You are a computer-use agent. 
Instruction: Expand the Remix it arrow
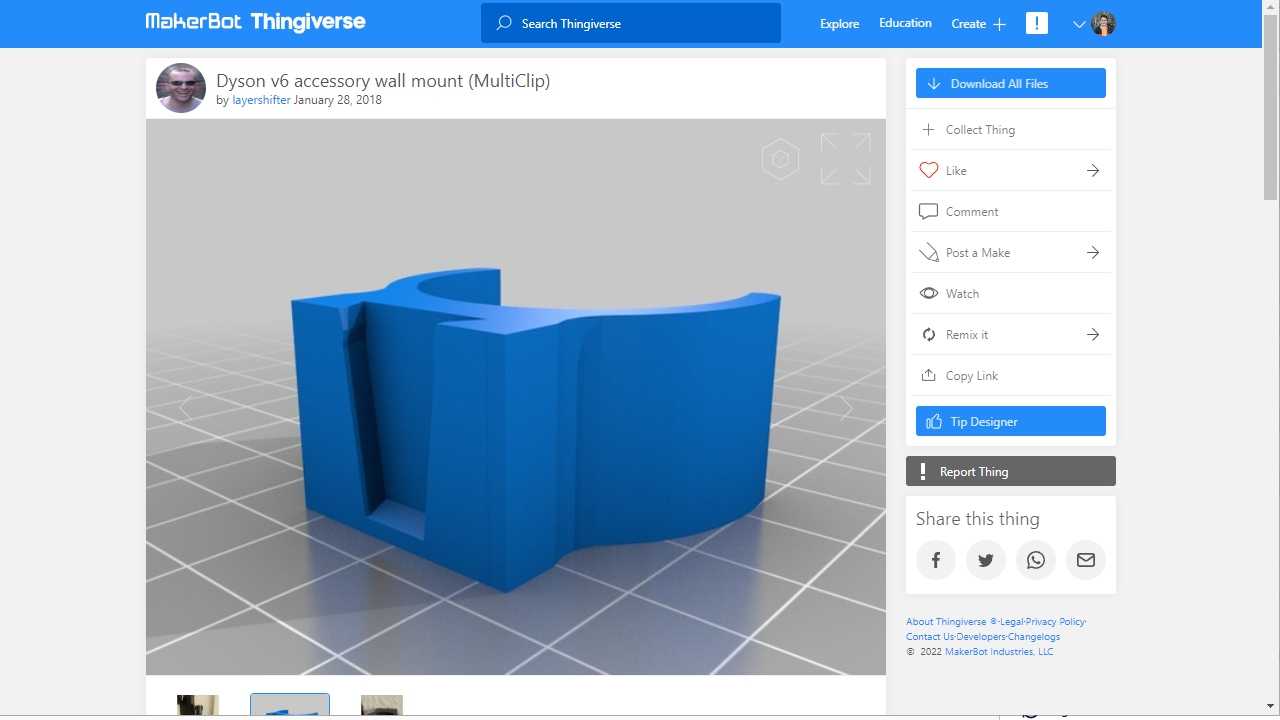1093,335
